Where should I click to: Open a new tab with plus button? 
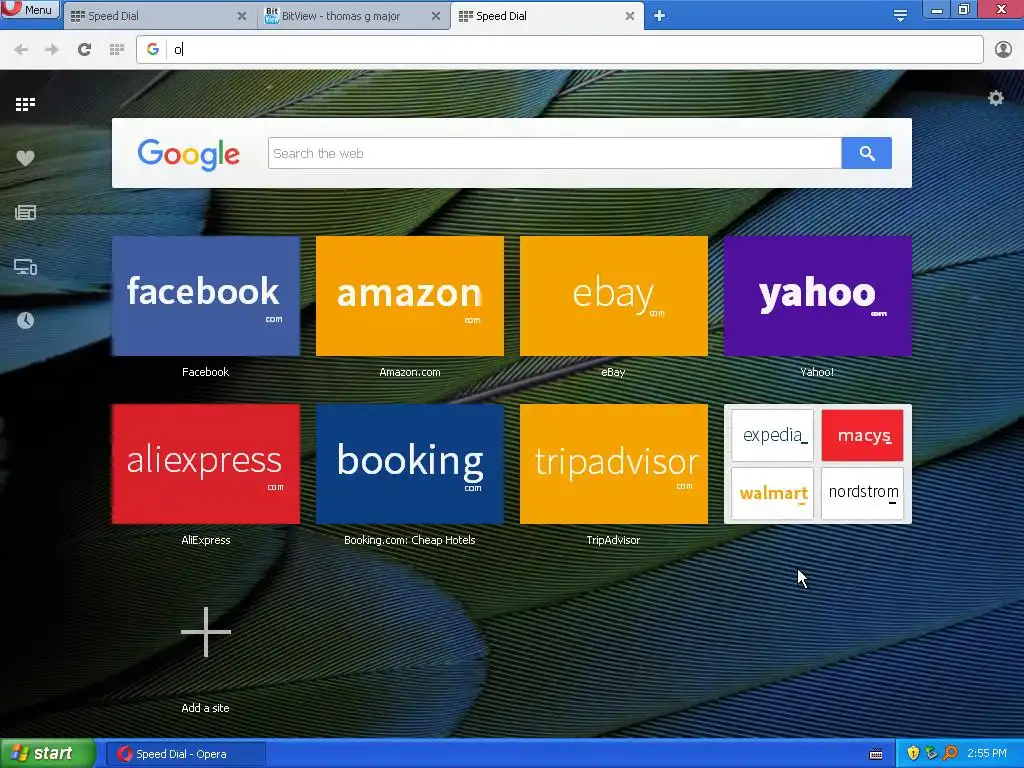[660, 16]
